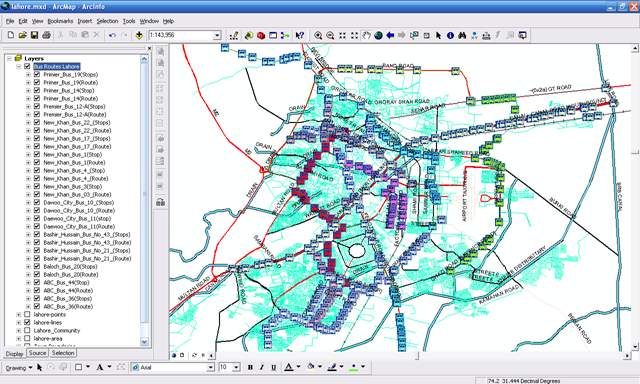
Task: Go back to previous extent arrow
Action: click(x=390, y=36)
